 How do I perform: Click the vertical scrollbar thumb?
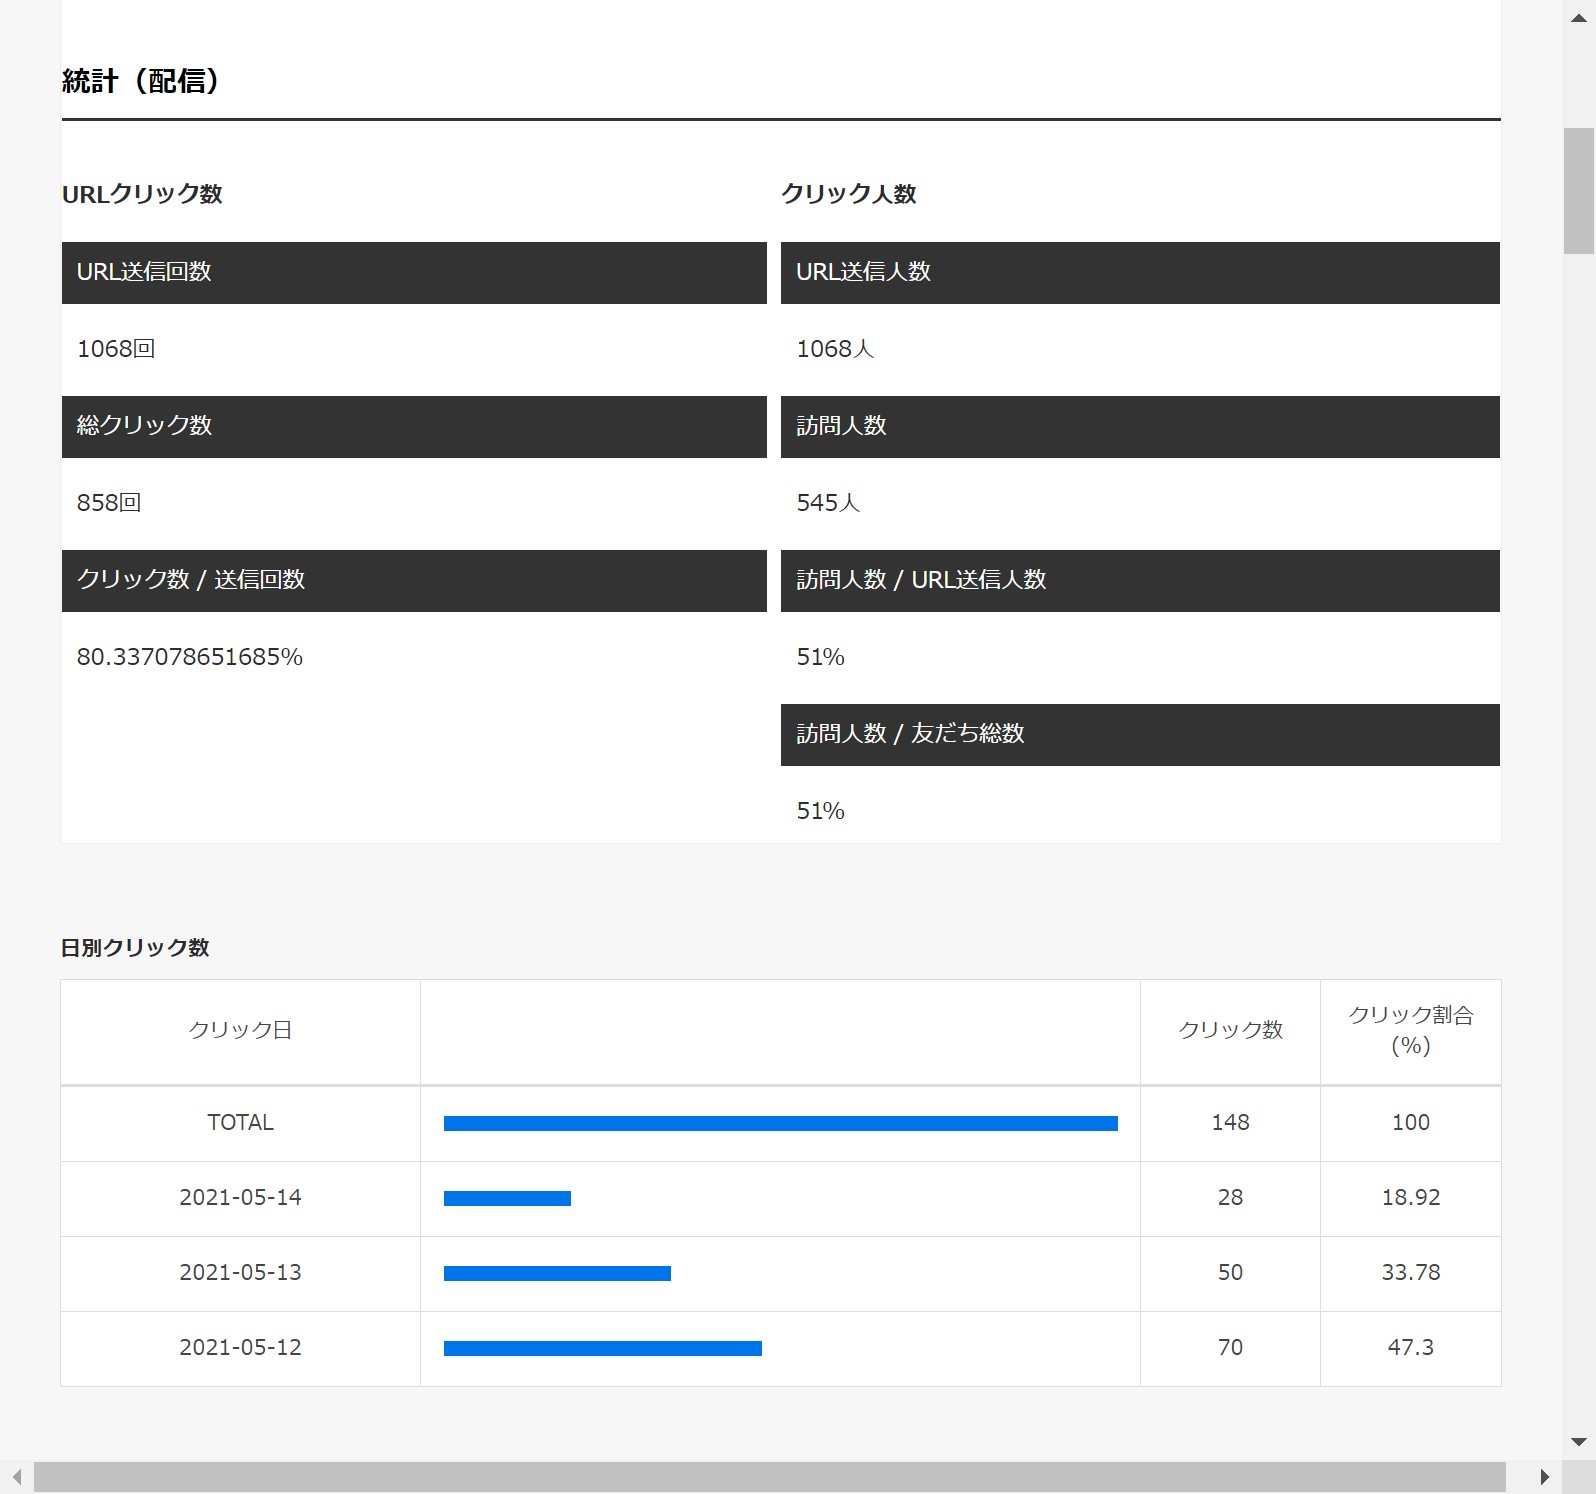(x=1579, y=190)
